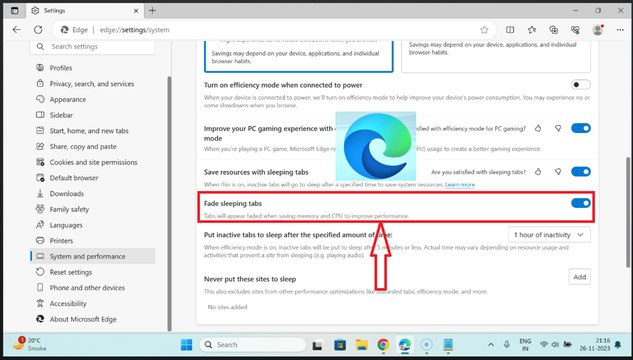The width and height of the screenshot is (633, 360).
Task: Toggle PC gaming experience efficiency mode switch
Action: 581,128
